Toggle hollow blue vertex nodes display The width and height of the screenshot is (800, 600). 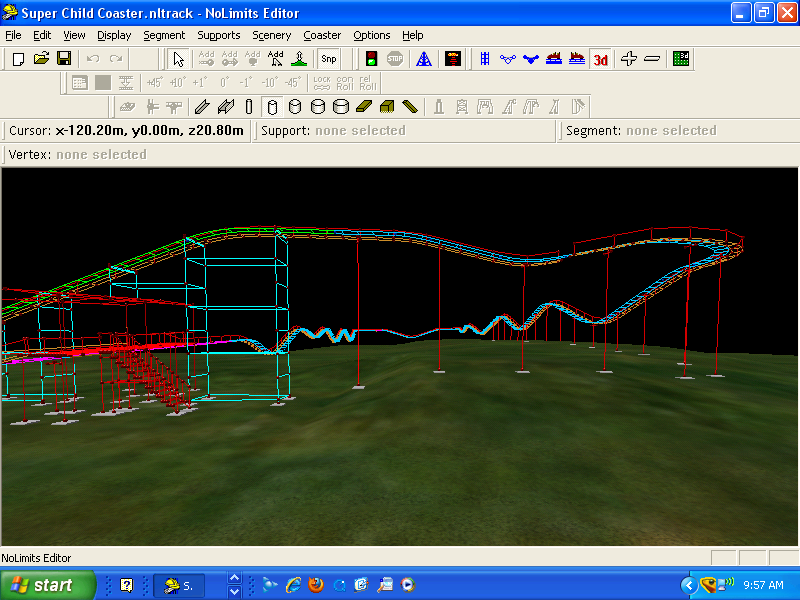pos(508,59)
